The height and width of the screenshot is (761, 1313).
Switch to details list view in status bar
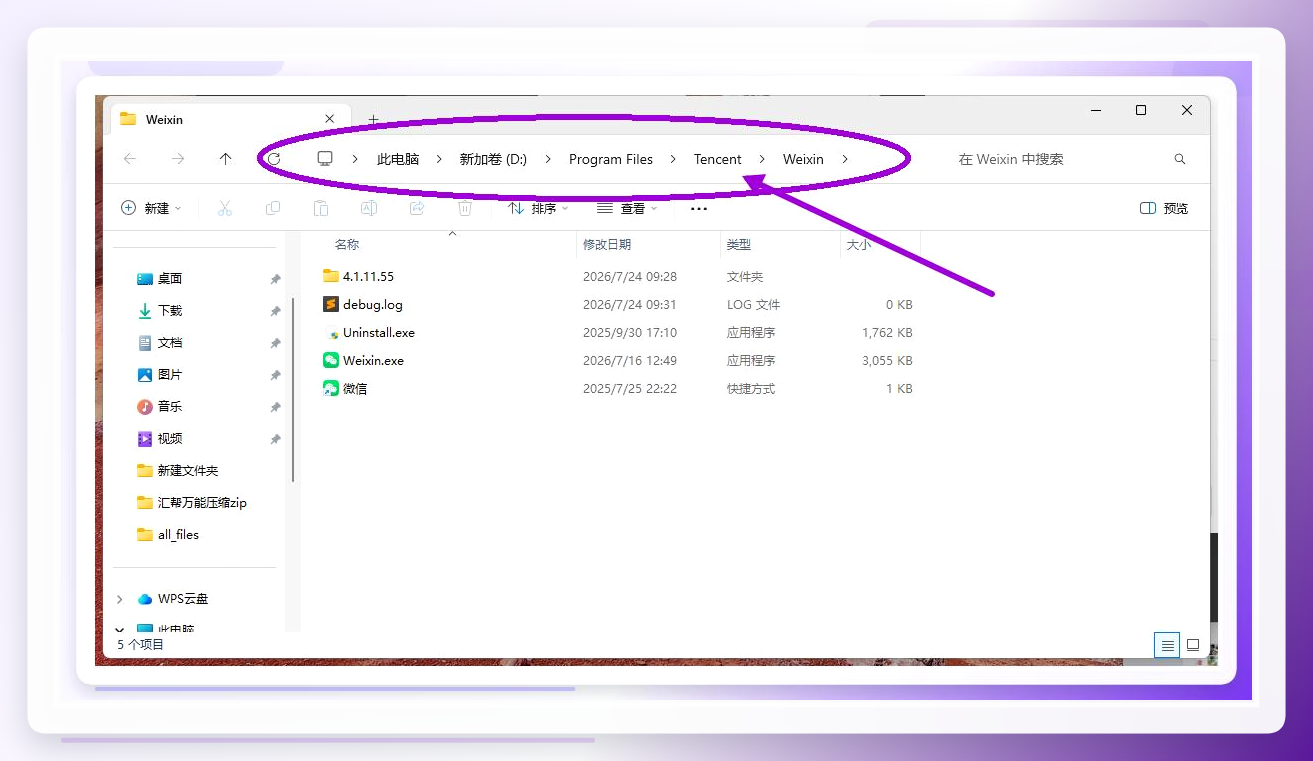tap(1167, 645)
